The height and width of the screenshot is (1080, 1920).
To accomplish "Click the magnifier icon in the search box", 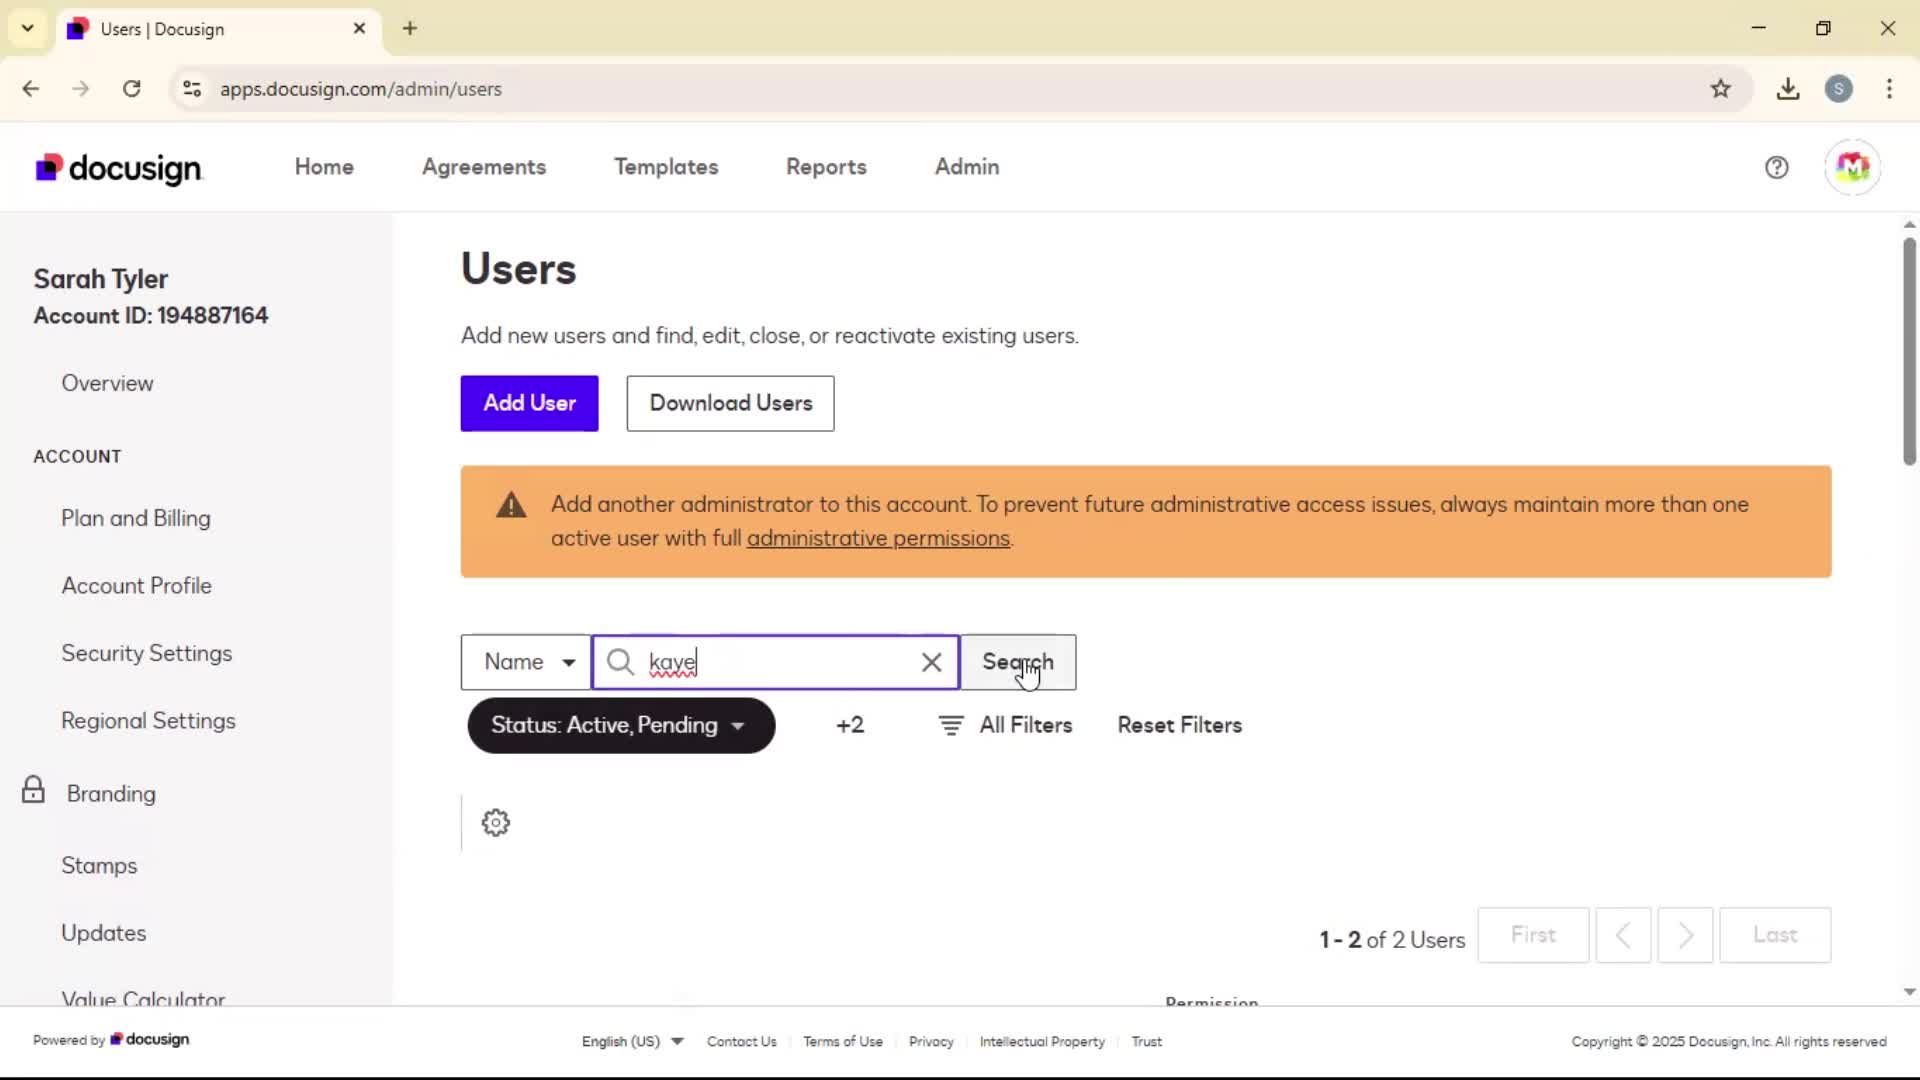I will 620,662.
